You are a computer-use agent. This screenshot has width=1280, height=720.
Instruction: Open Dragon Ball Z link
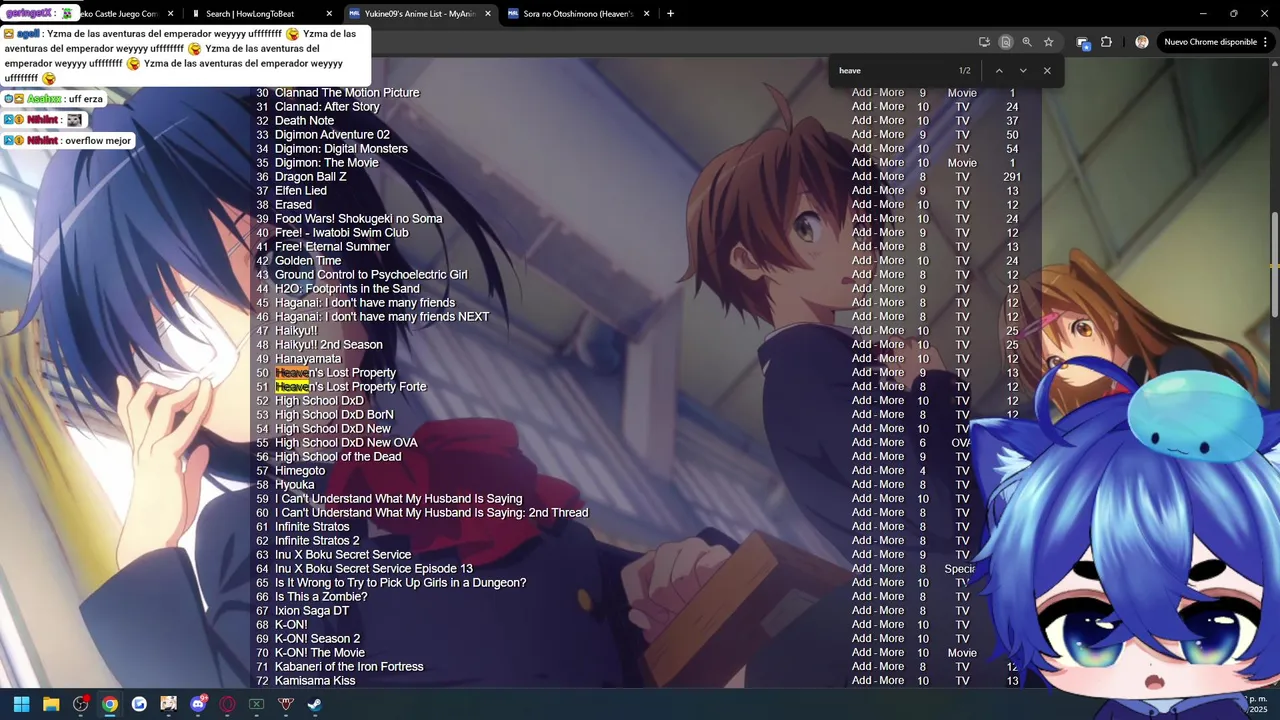coord(310,177)
